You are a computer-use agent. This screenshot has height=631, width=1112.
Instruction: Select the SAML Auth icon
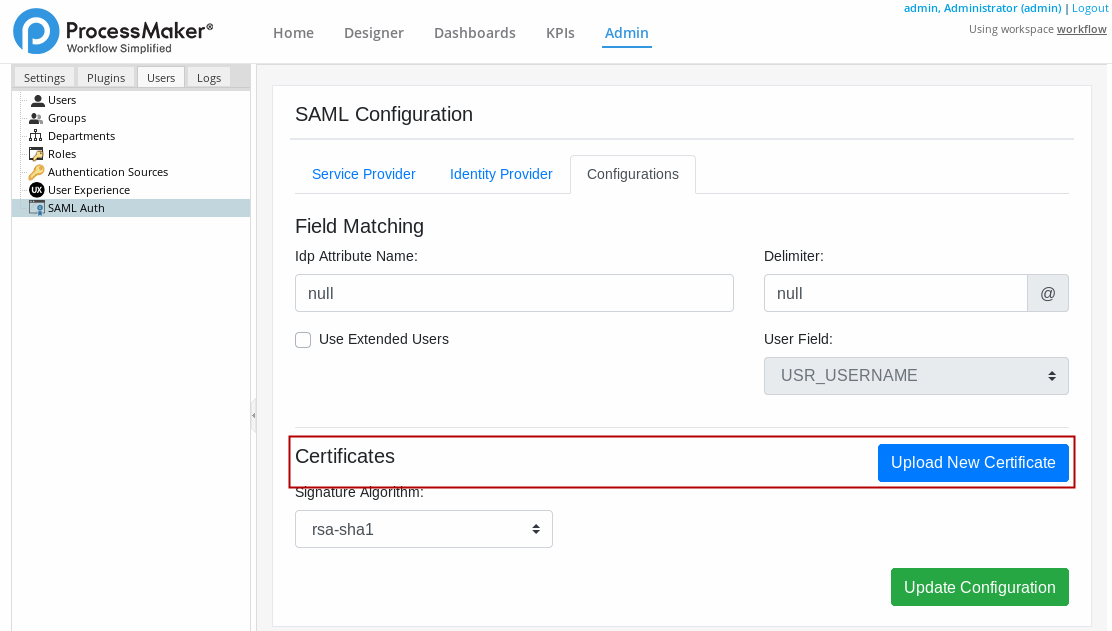click(37, 208)
